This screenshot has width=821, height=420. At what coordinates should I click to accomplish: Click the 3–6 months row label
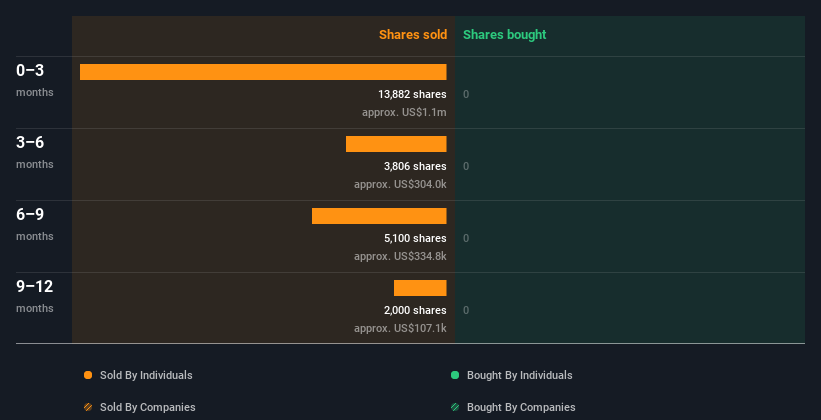pos(35,152)
